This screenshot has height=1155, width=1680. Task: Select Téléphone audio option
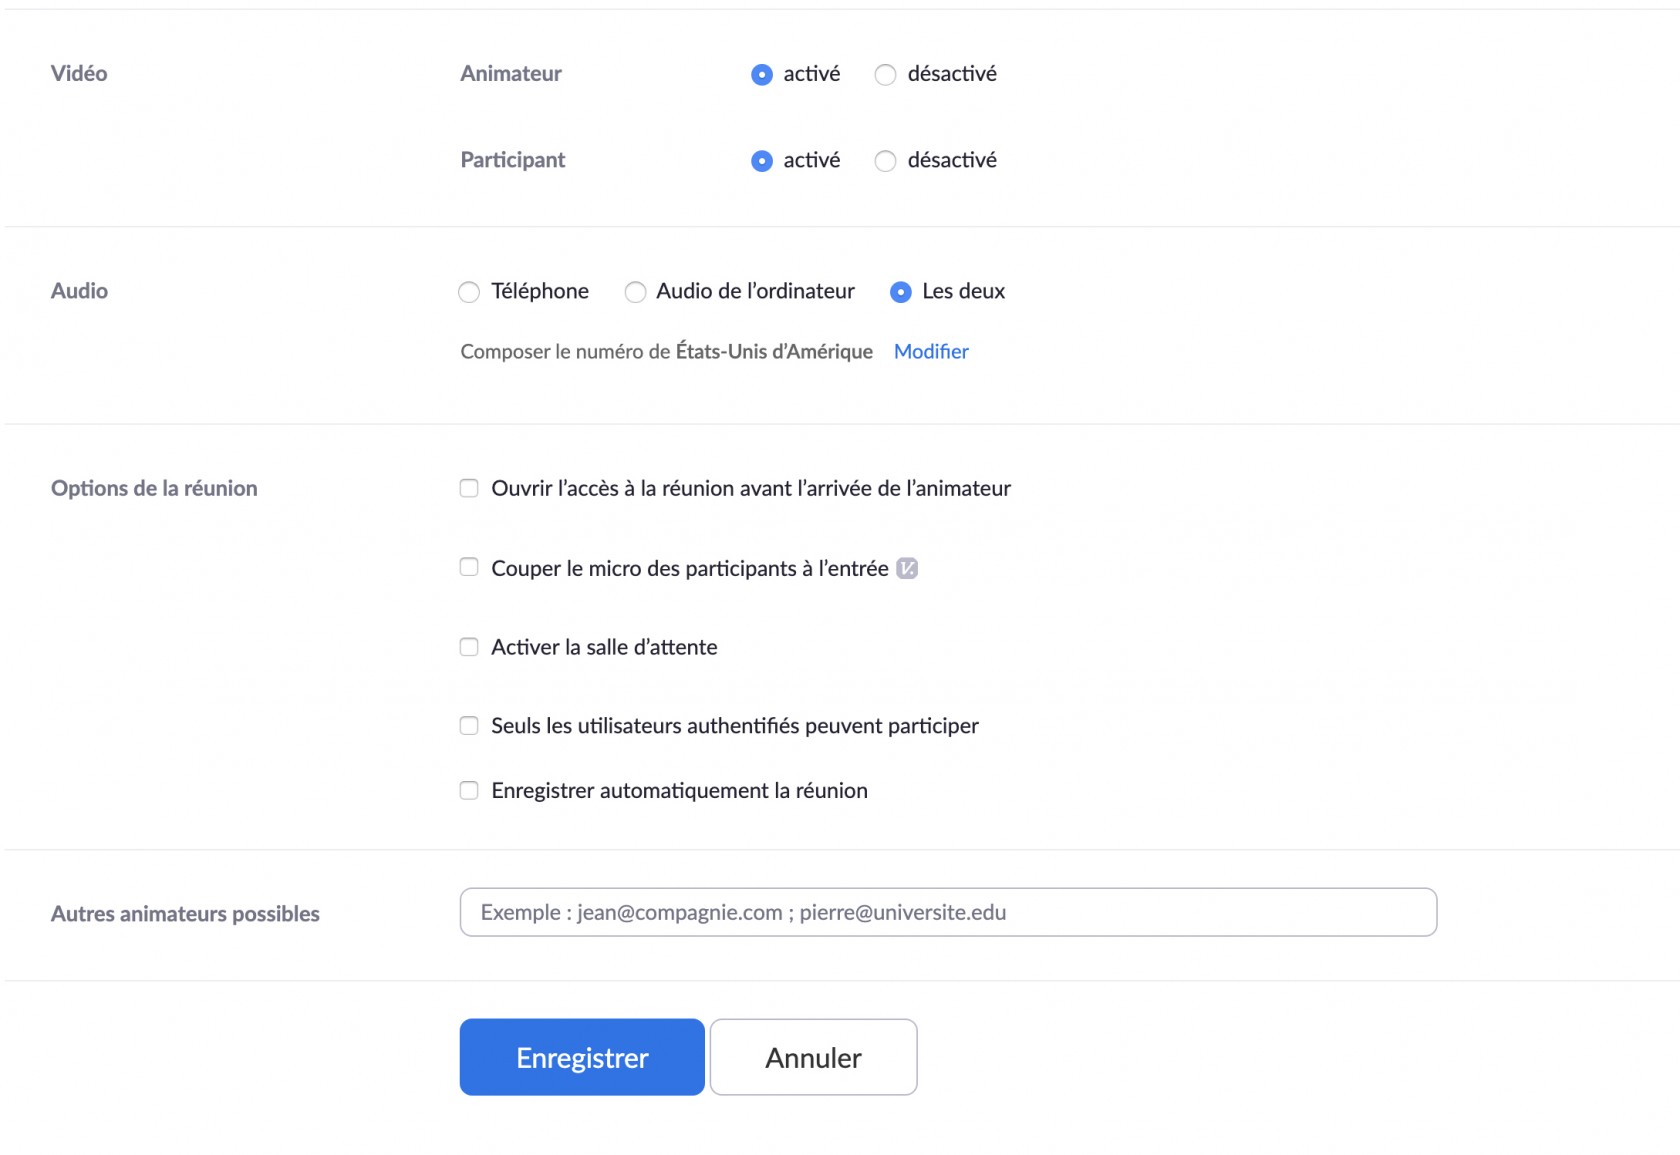(469, 292)
